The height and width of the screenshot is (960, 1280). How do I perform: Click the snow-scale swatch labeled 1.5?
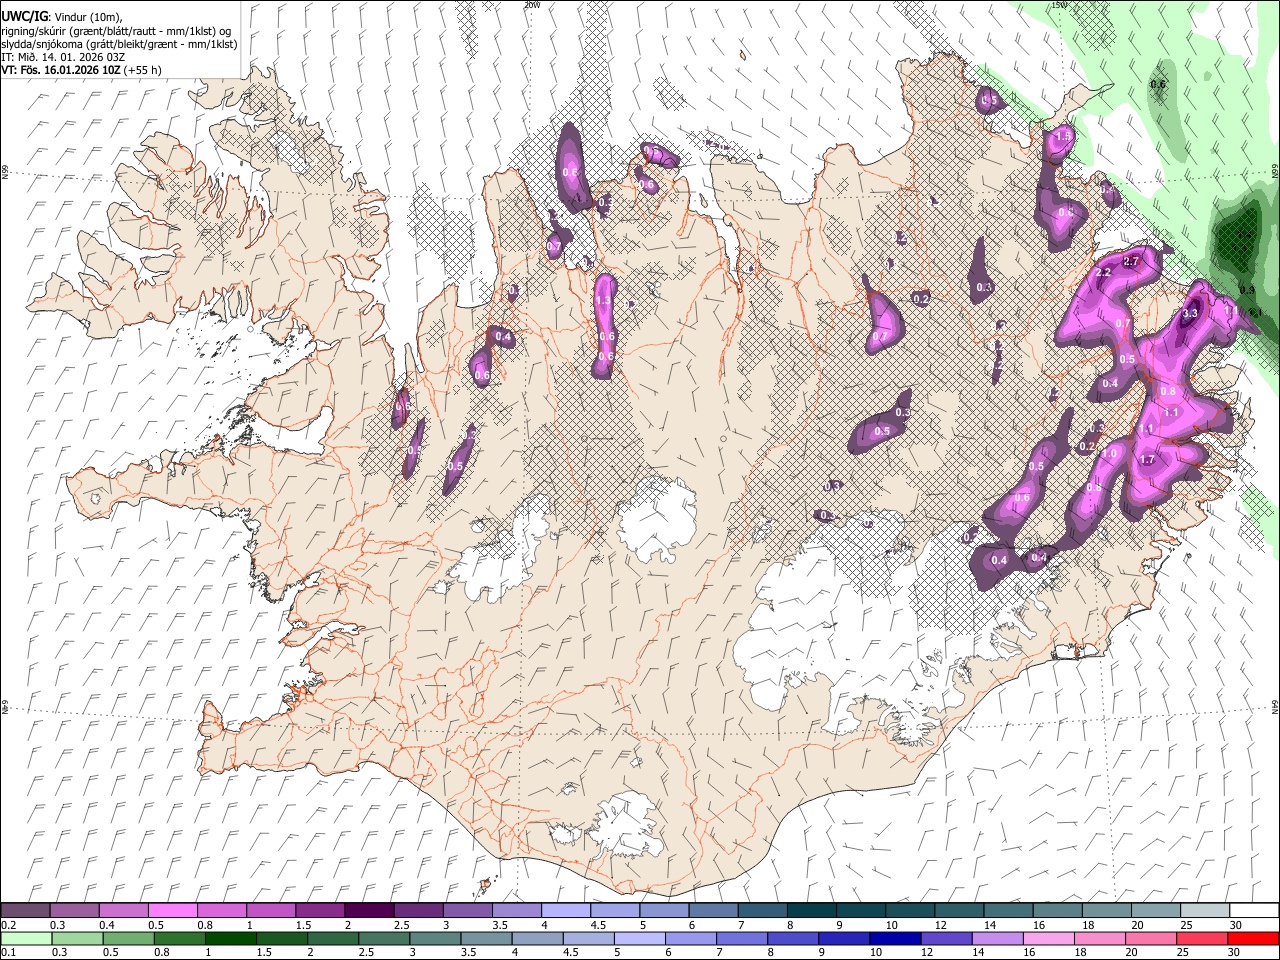coord(319,911)
